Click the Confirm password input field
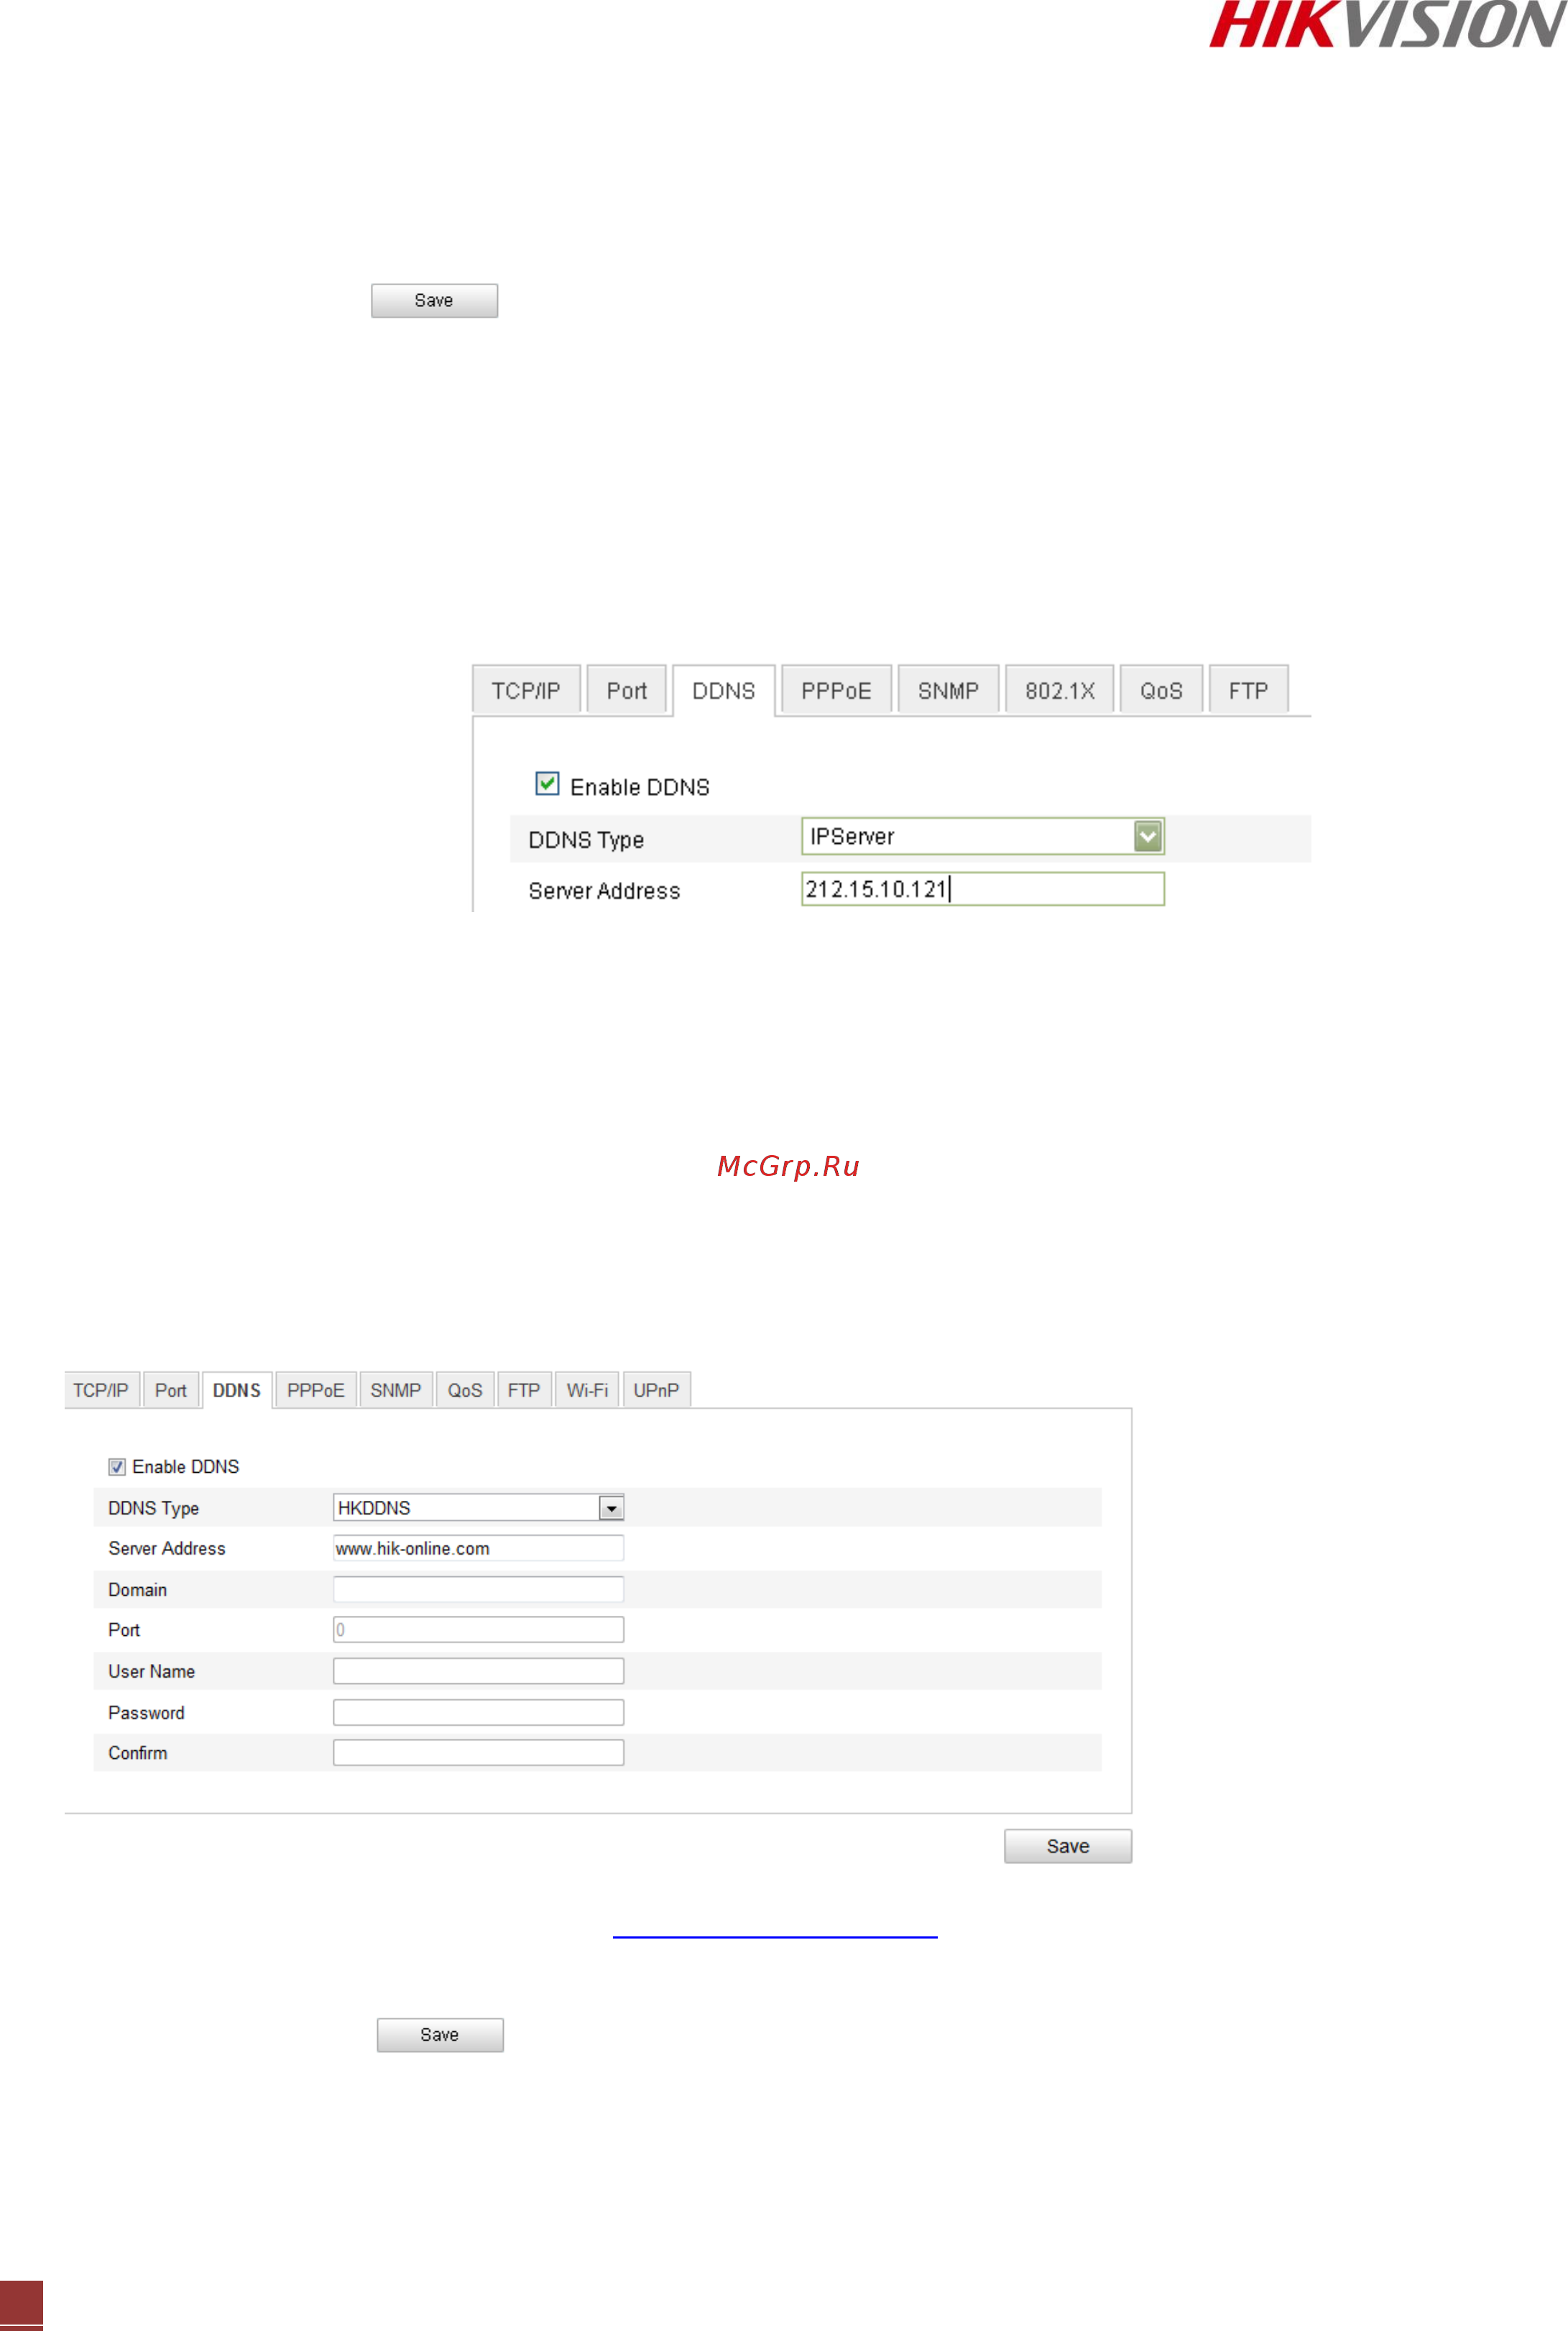1568x2331 pixels. point(478,1753)
